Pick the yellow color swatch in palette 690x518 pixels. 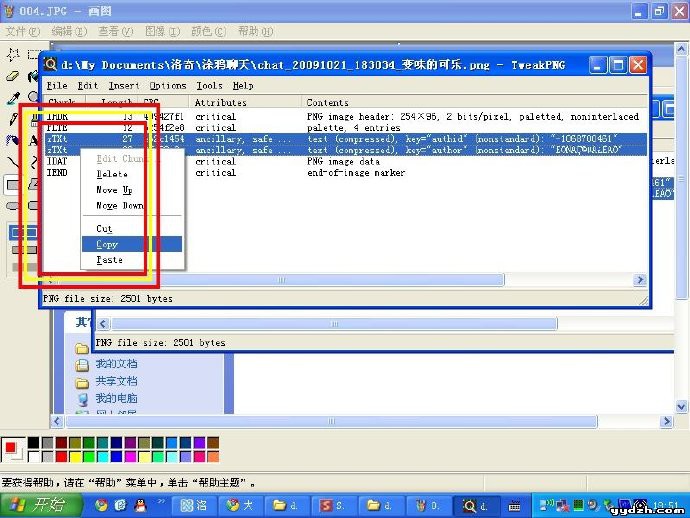[x=76, y=457]
